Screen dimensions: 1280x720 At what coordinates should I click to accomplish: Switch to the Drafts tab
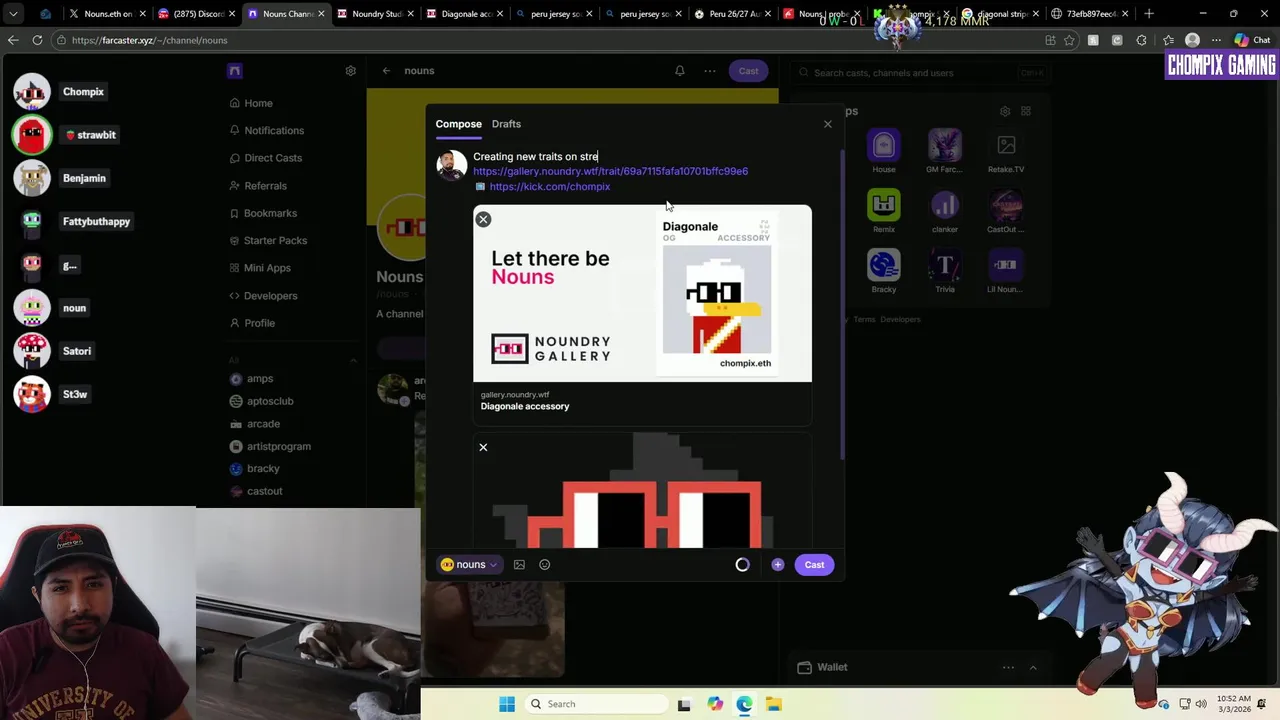(x=506, y=124)
